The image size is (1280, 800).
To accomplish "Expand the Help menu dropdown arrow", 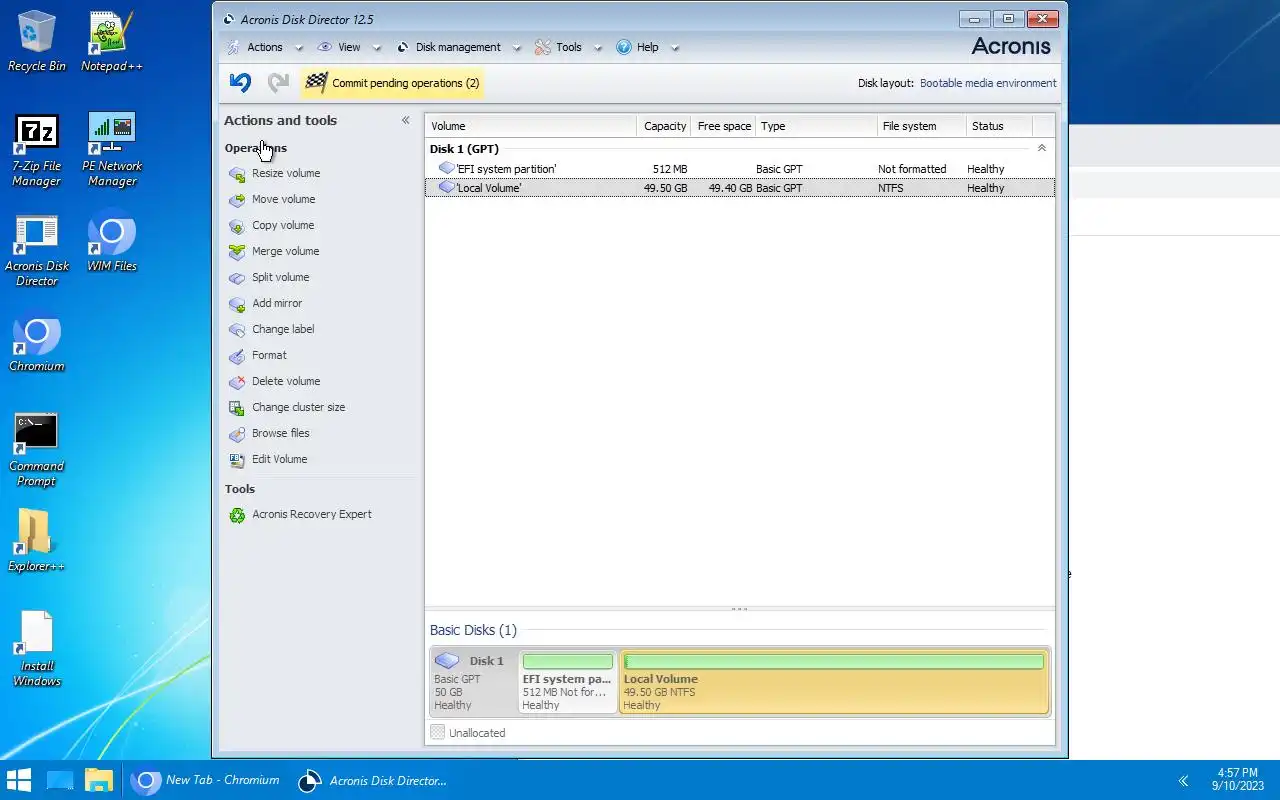I will 675,48.
